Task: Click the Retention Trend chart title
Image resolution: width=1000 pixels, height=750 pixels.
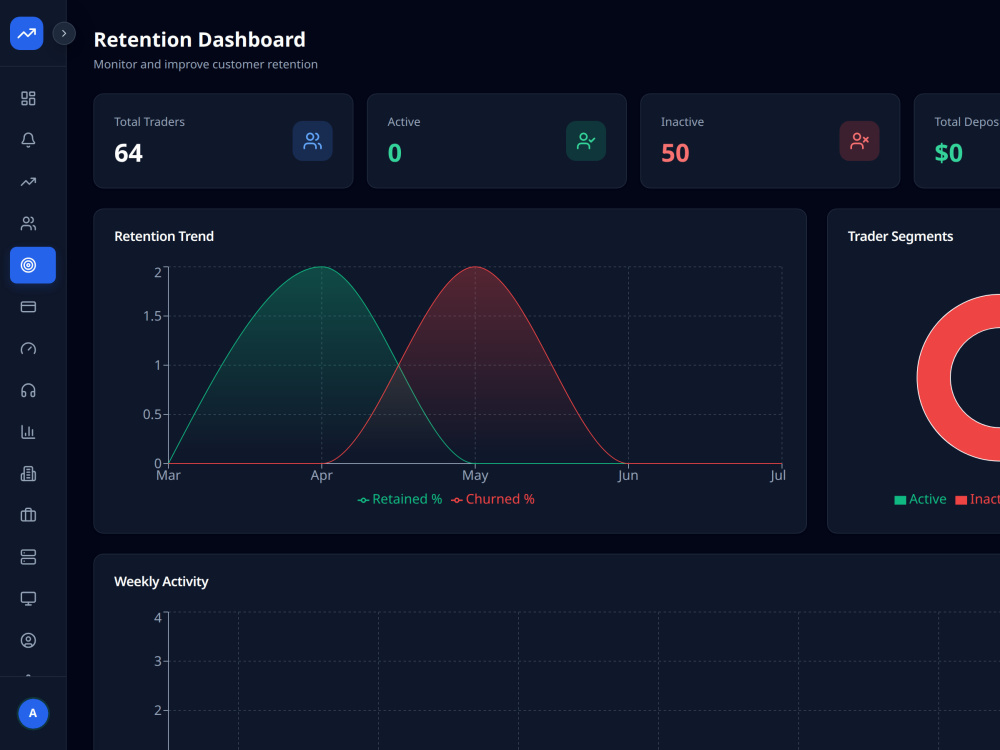Action: coord(164,236)
